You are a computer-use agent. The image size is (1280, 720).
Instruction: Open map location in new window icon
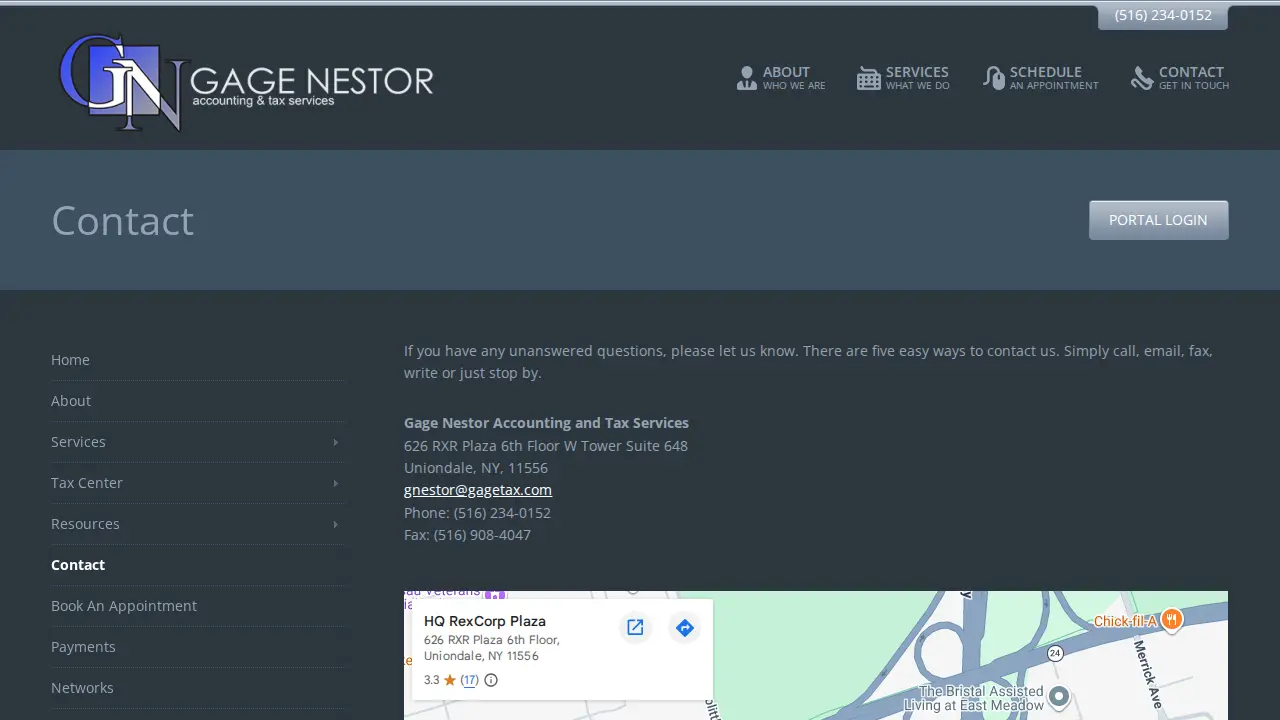(635, 627)
